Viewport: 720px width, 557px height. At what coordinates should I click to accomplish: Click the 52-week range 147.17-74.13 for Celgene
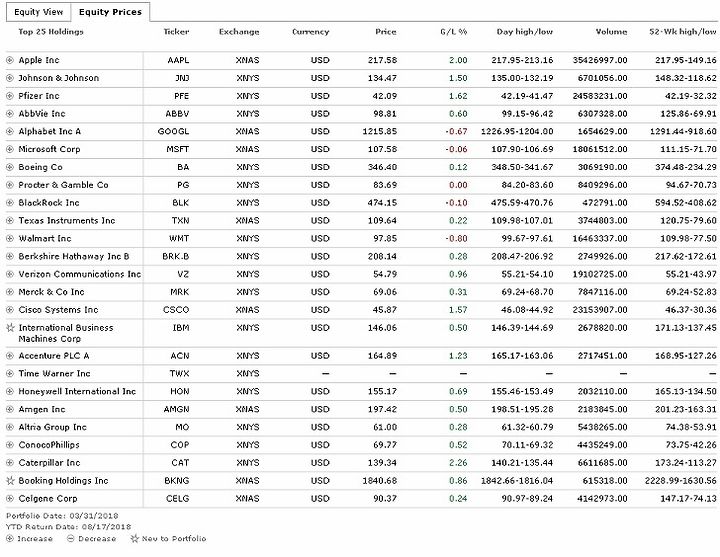688,499
